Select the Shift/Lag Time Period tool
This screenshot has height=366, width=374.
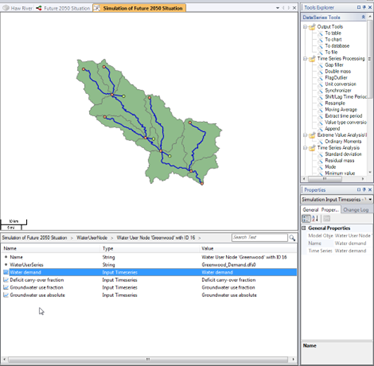pos(346,97)
